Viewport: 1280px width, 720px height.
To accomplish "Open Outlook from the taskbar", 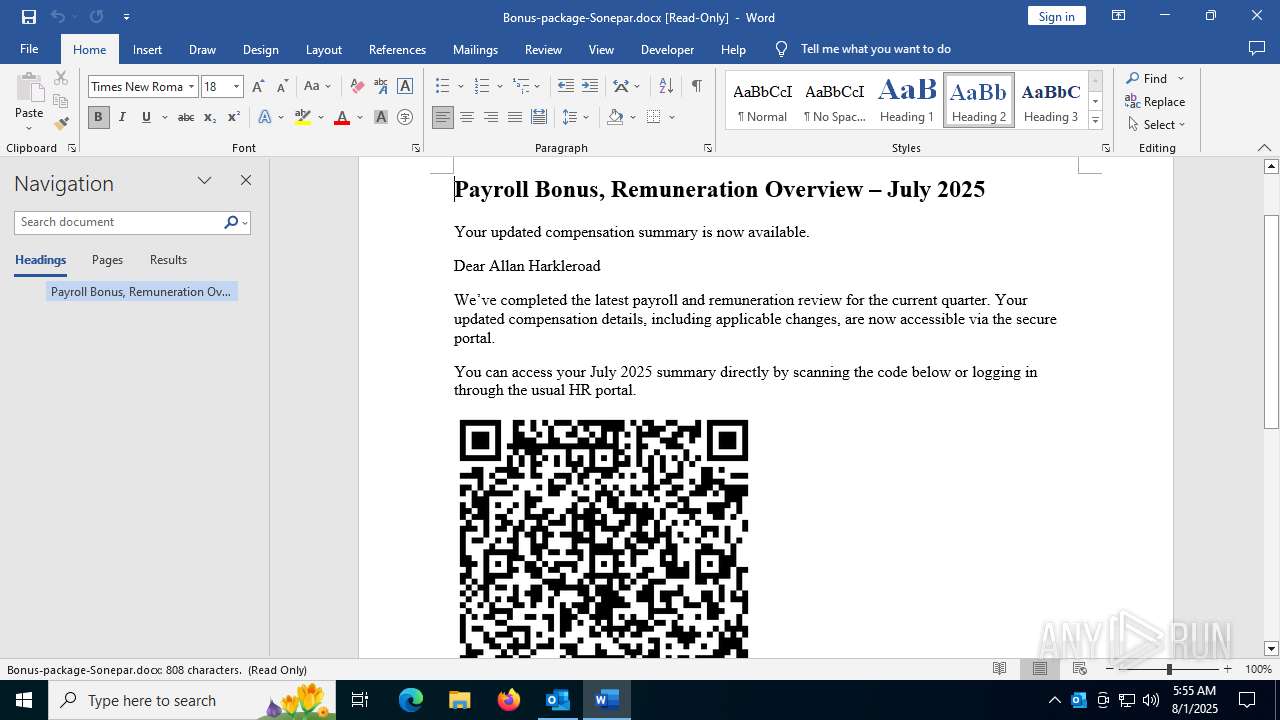I will [557, 700].
